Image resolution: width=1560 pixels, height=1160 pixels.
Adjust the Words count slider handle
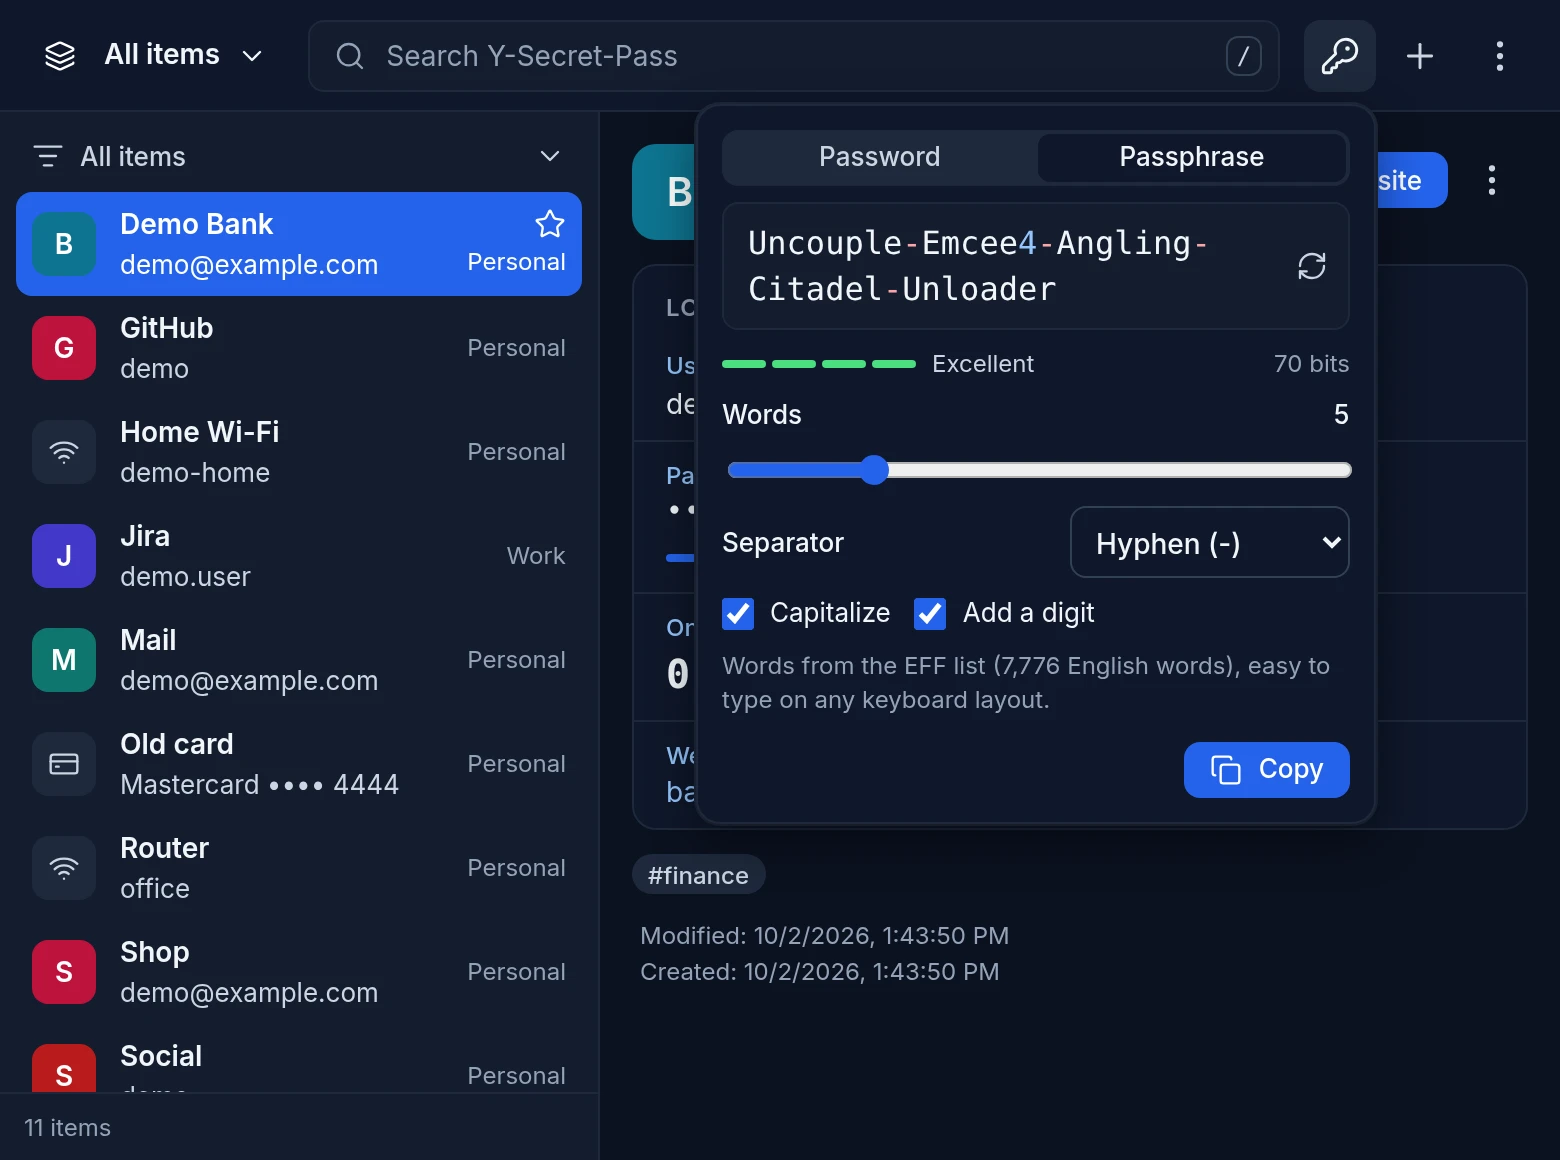click(874, 470)
